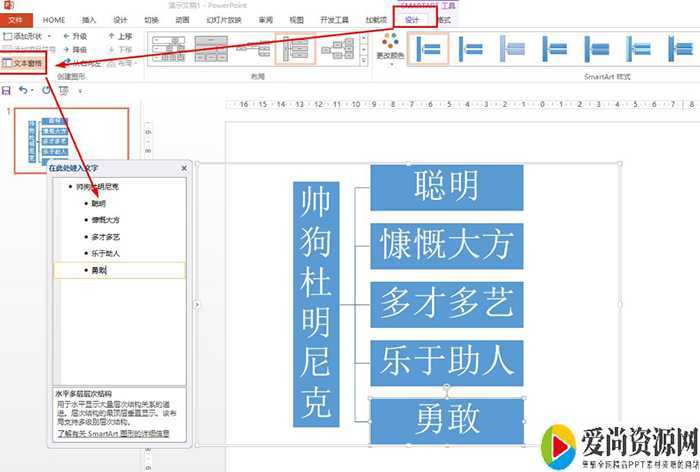Click the Save icon in quick access toolbar
700x472 pixels.
coord(7,90)
